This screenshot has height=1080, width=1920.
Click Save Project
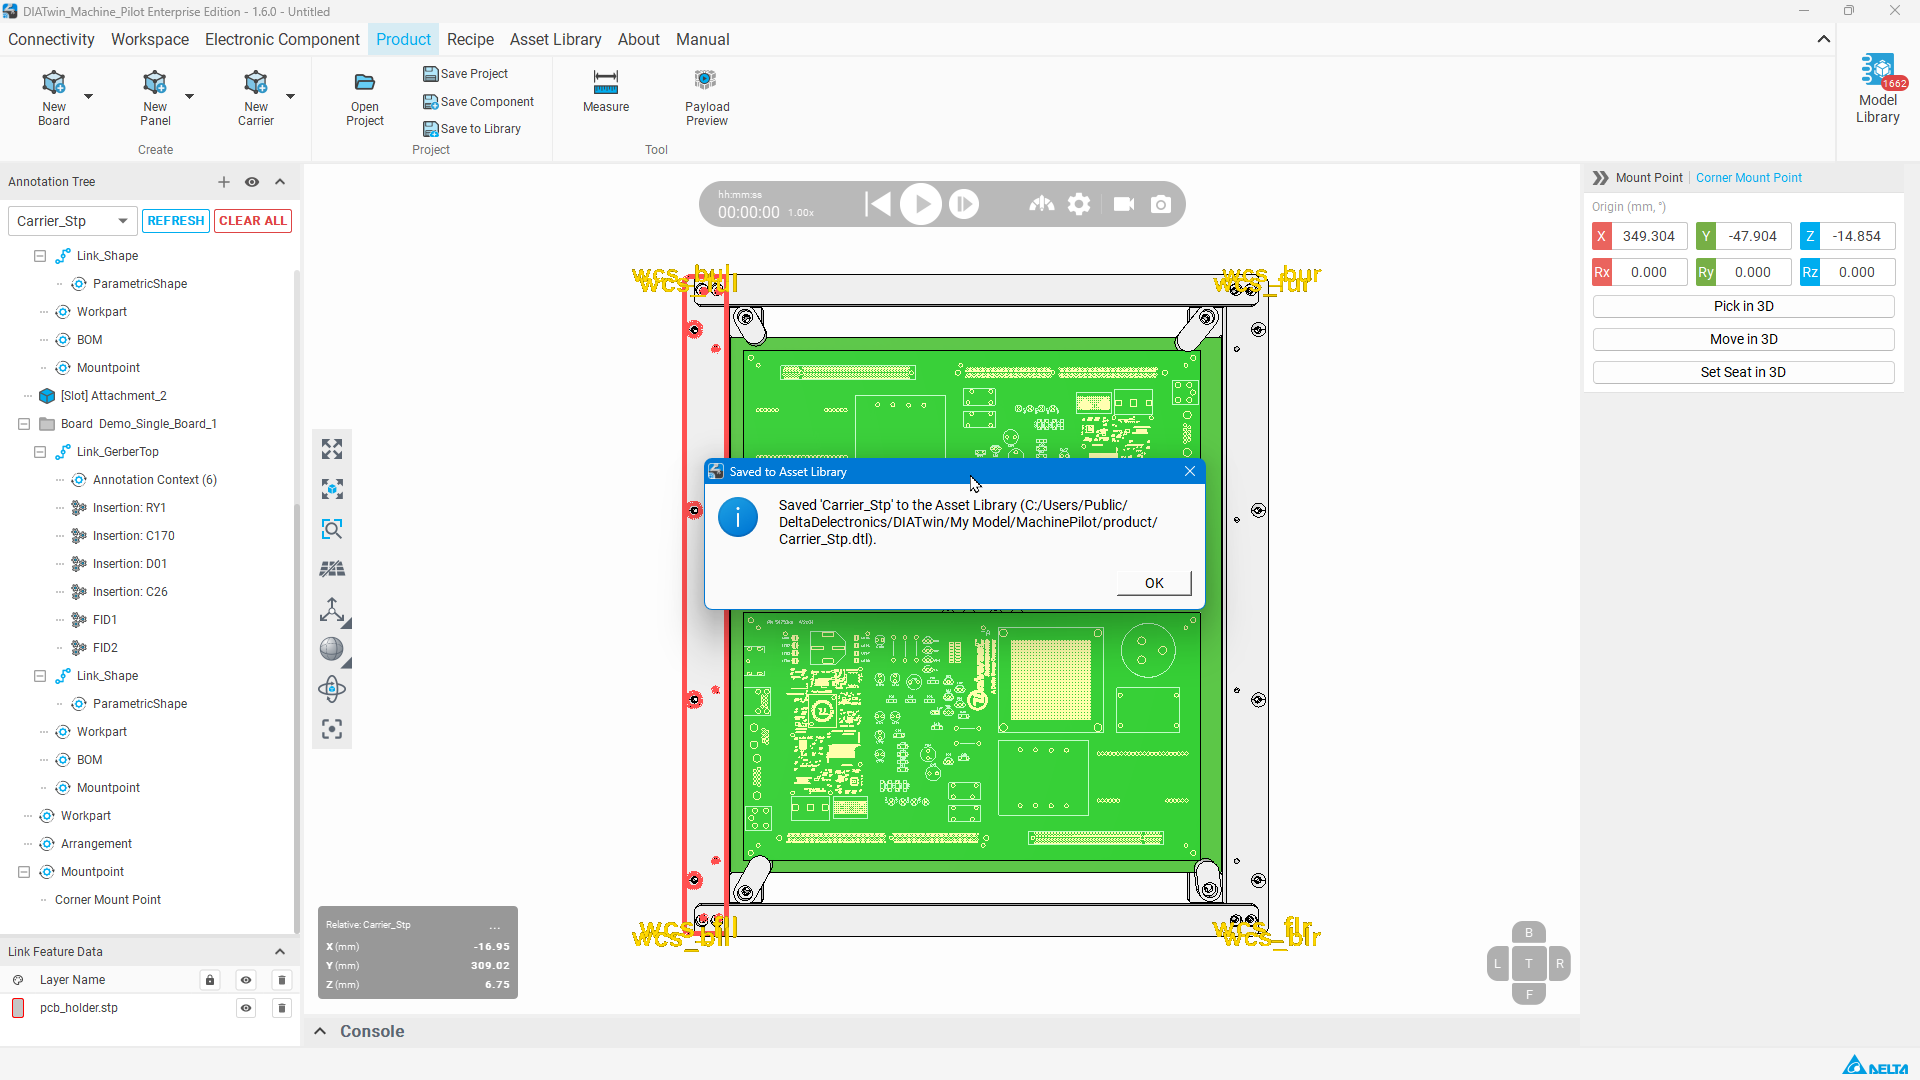click(466, 74)
